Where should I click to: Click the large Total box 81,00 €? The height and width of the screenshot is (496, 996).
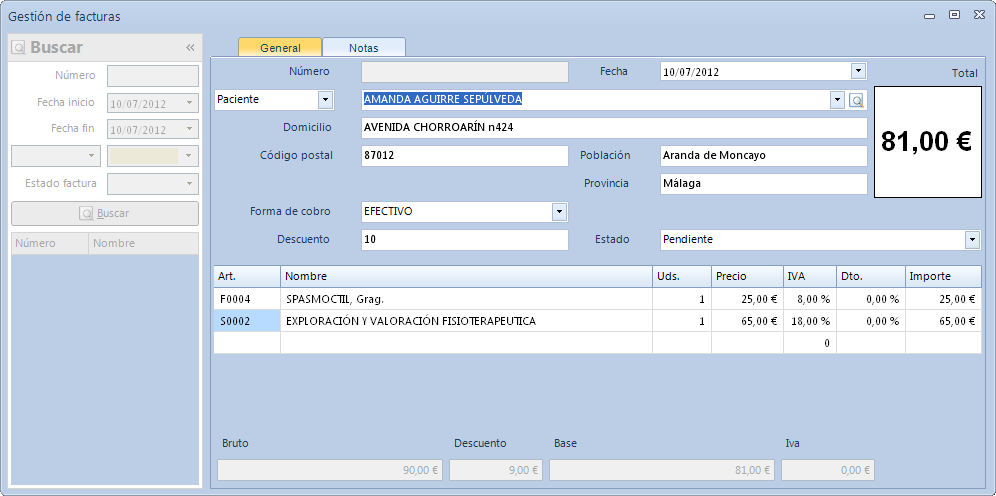pyautogui.click(x=928, y=142)
